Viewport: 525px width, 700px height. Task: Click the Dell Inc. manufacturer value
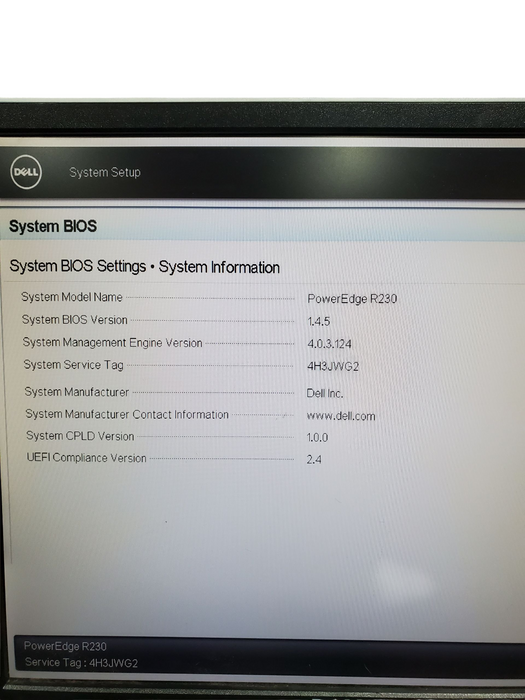(325, 393)
